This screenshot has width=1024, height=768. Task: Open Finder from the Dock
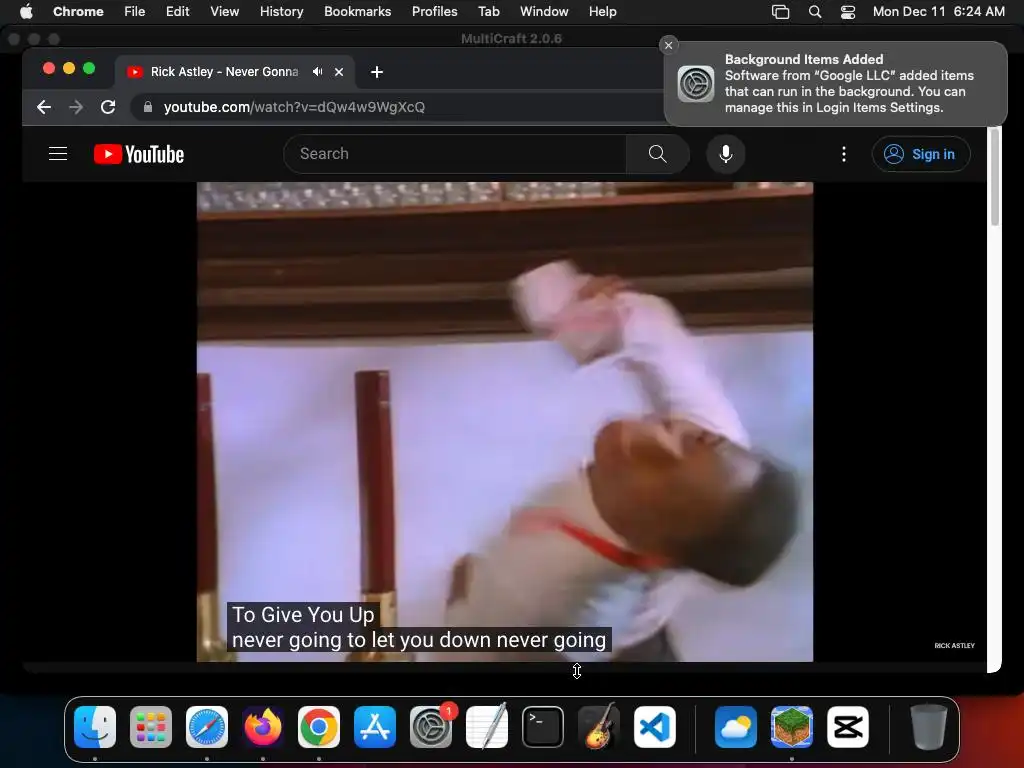[95, 727]
